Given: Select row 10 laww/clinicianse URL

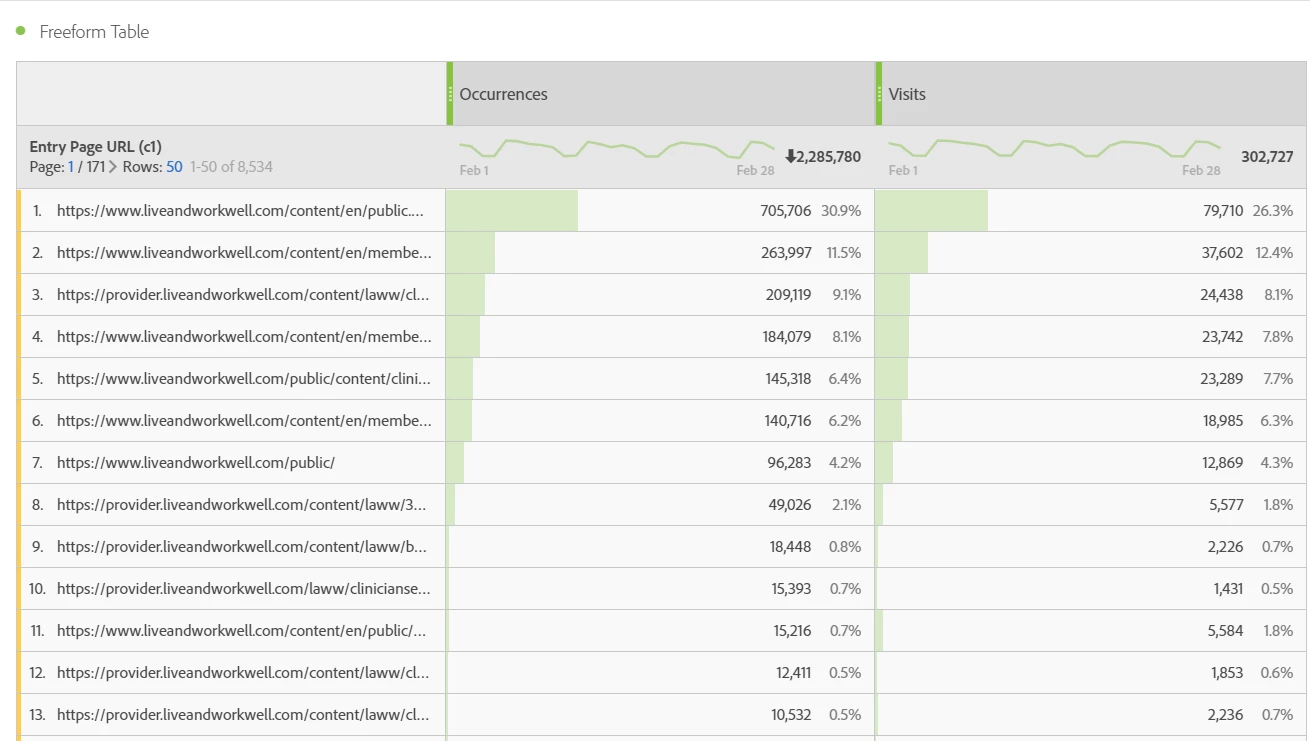Looking at the screenshot, I should click(244, 589).
